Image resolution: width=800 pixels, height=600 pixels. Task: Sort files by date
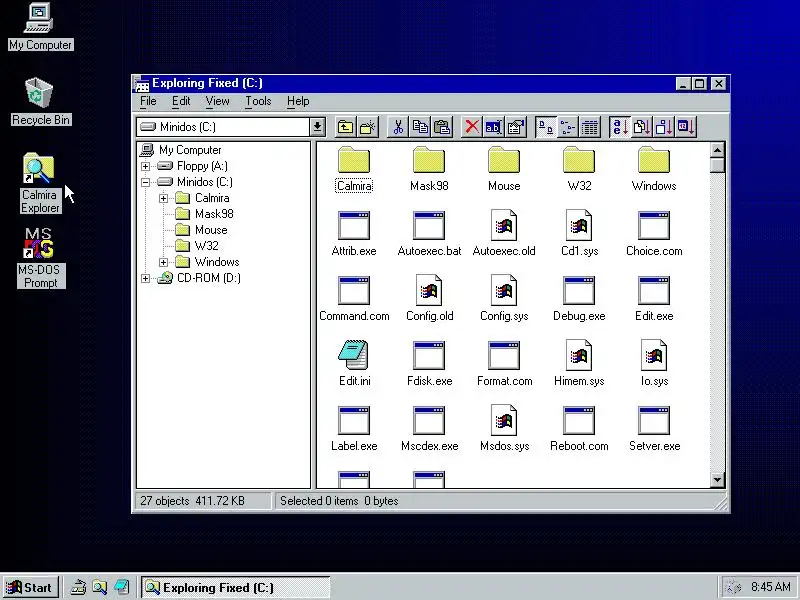pos(686,127)
